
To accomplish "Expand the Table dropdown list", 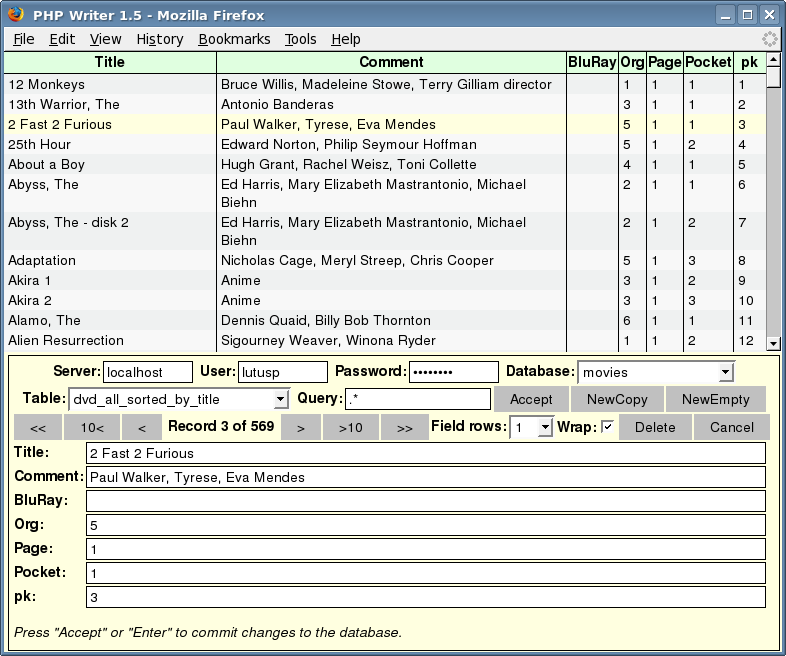I will point(179,399).
